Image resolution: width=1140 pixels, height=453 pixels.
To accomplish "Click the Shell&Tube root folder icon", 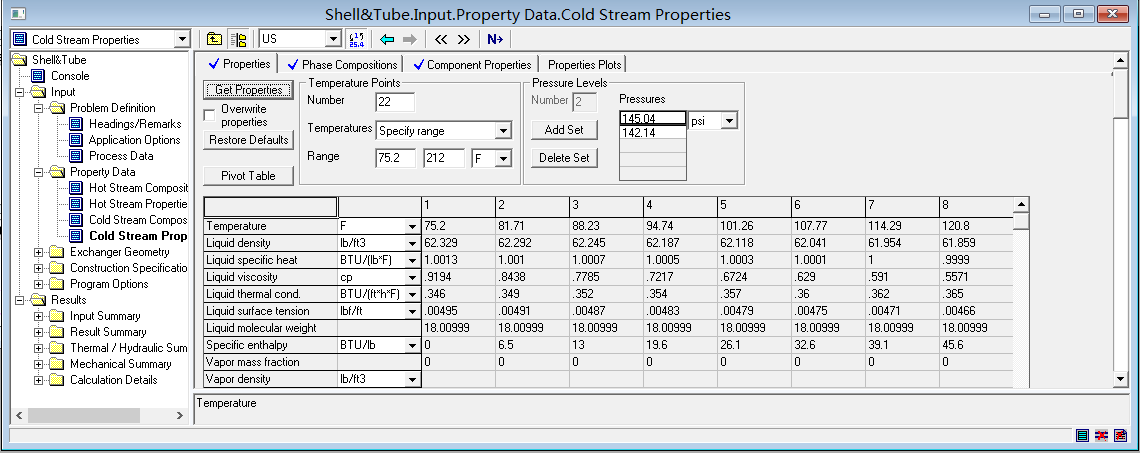I will [20, 60].
